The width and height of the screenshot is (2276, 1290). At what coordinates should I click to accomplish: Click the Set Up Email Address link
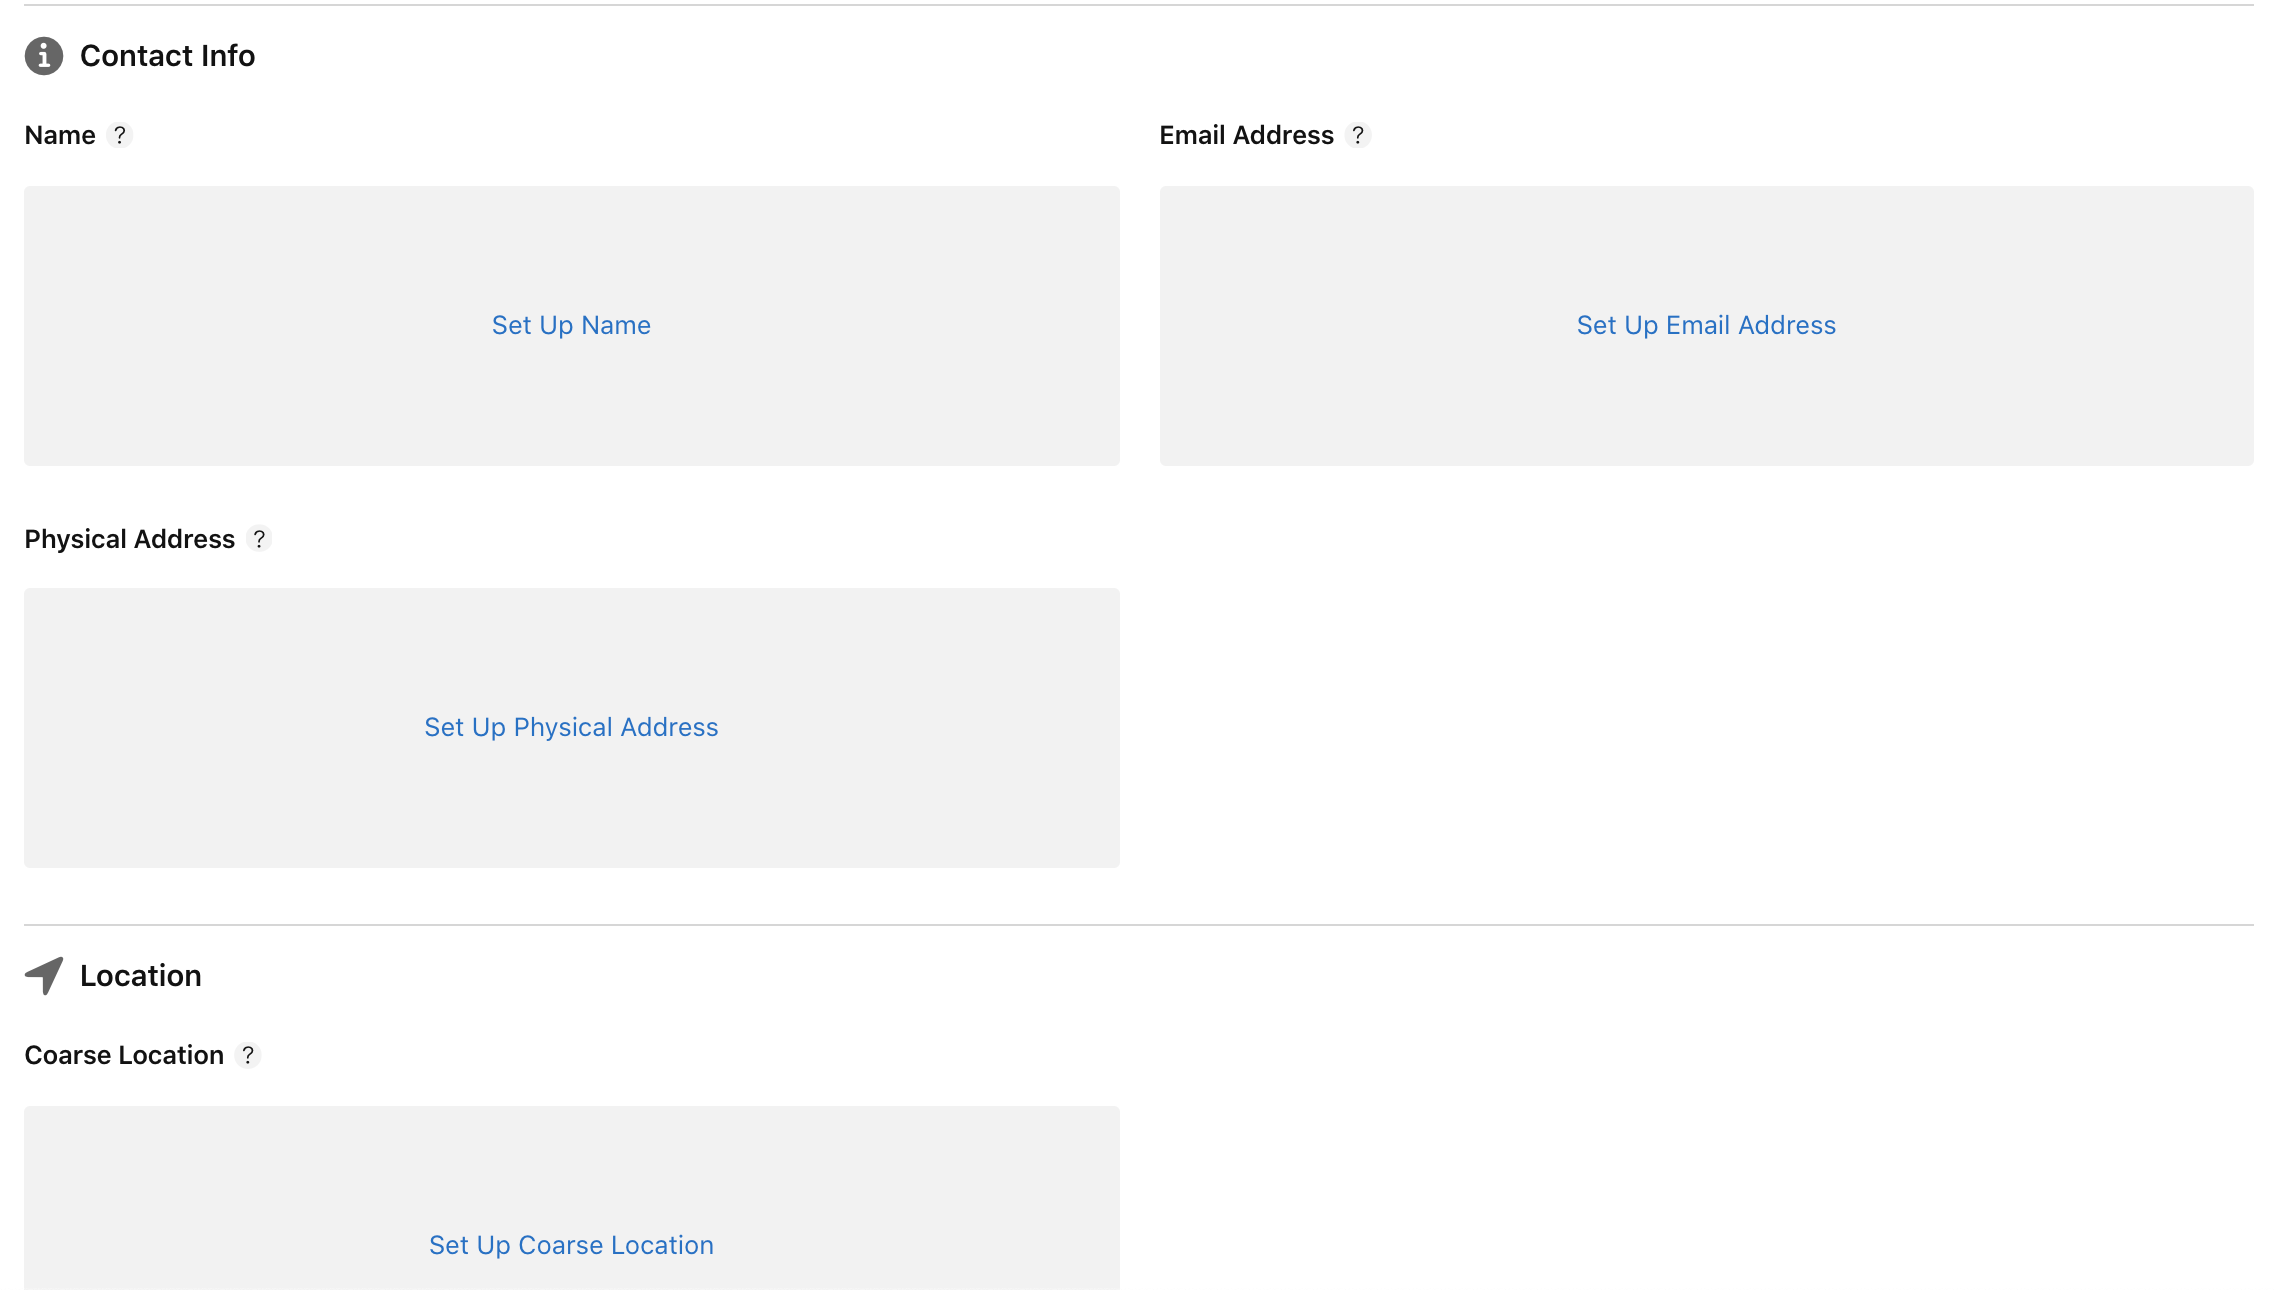point(1706,325)
